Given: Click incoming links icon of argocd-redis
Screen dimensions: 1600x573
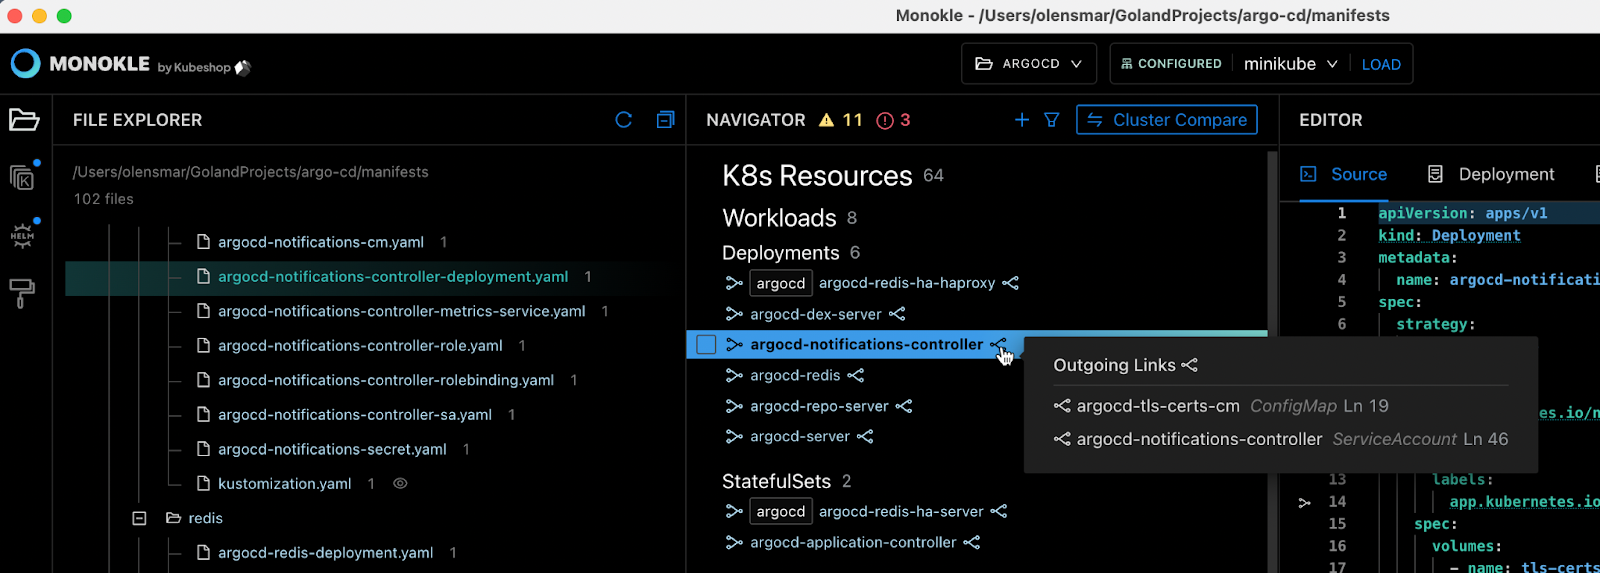Looking at the screenshot, I should pos(734,375).
